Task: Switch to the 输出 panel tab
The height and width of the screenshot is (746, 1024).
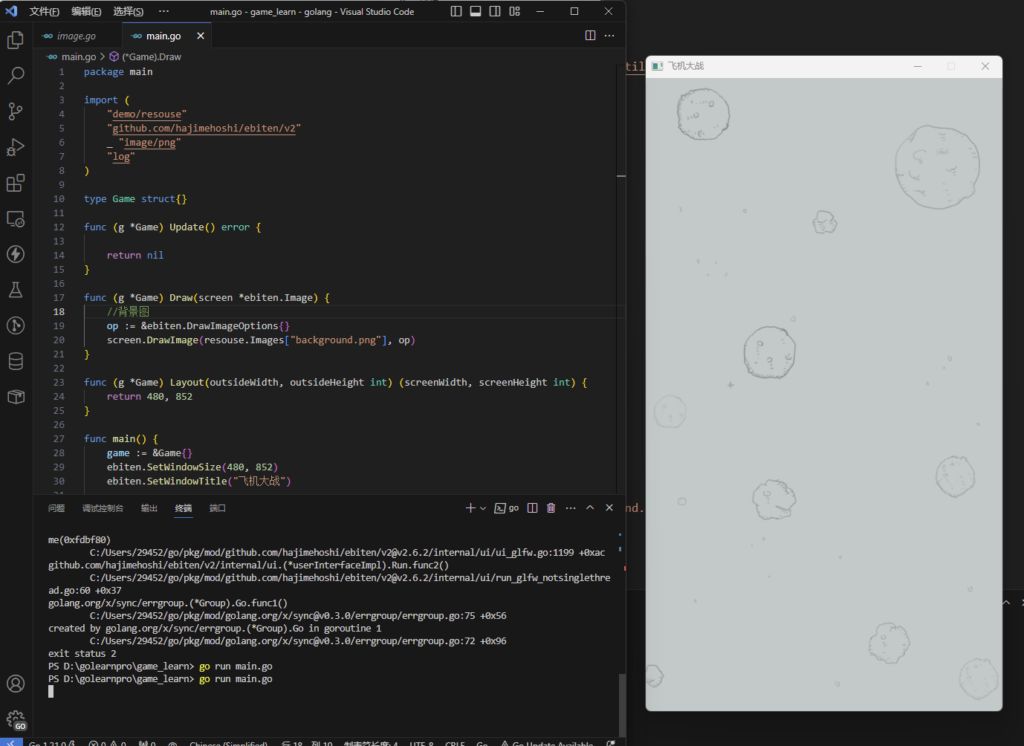Action: click(149, 508)
